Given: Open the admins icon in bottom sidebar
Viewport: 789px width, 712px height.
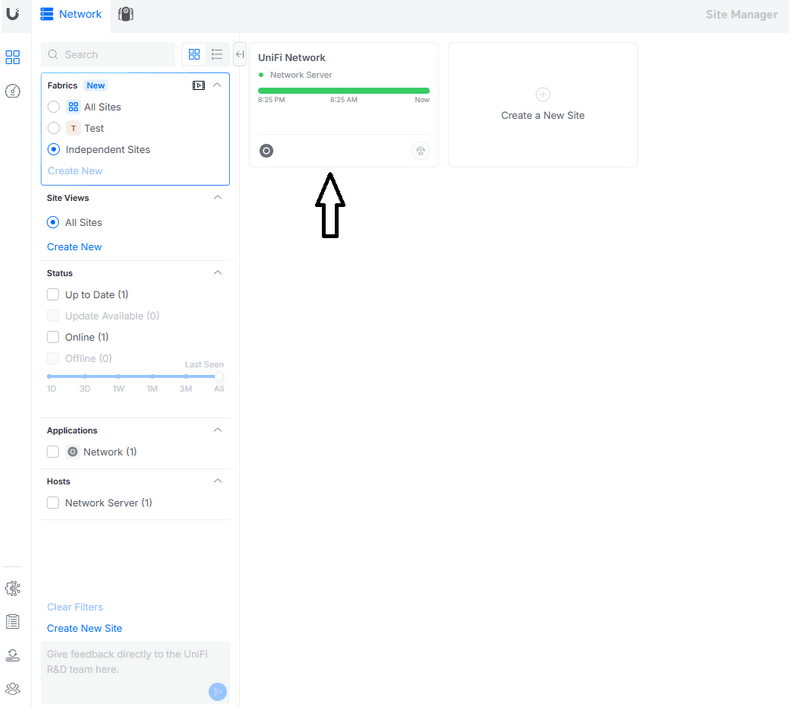Looking at the screenshot, I should (x=13, y=688).
